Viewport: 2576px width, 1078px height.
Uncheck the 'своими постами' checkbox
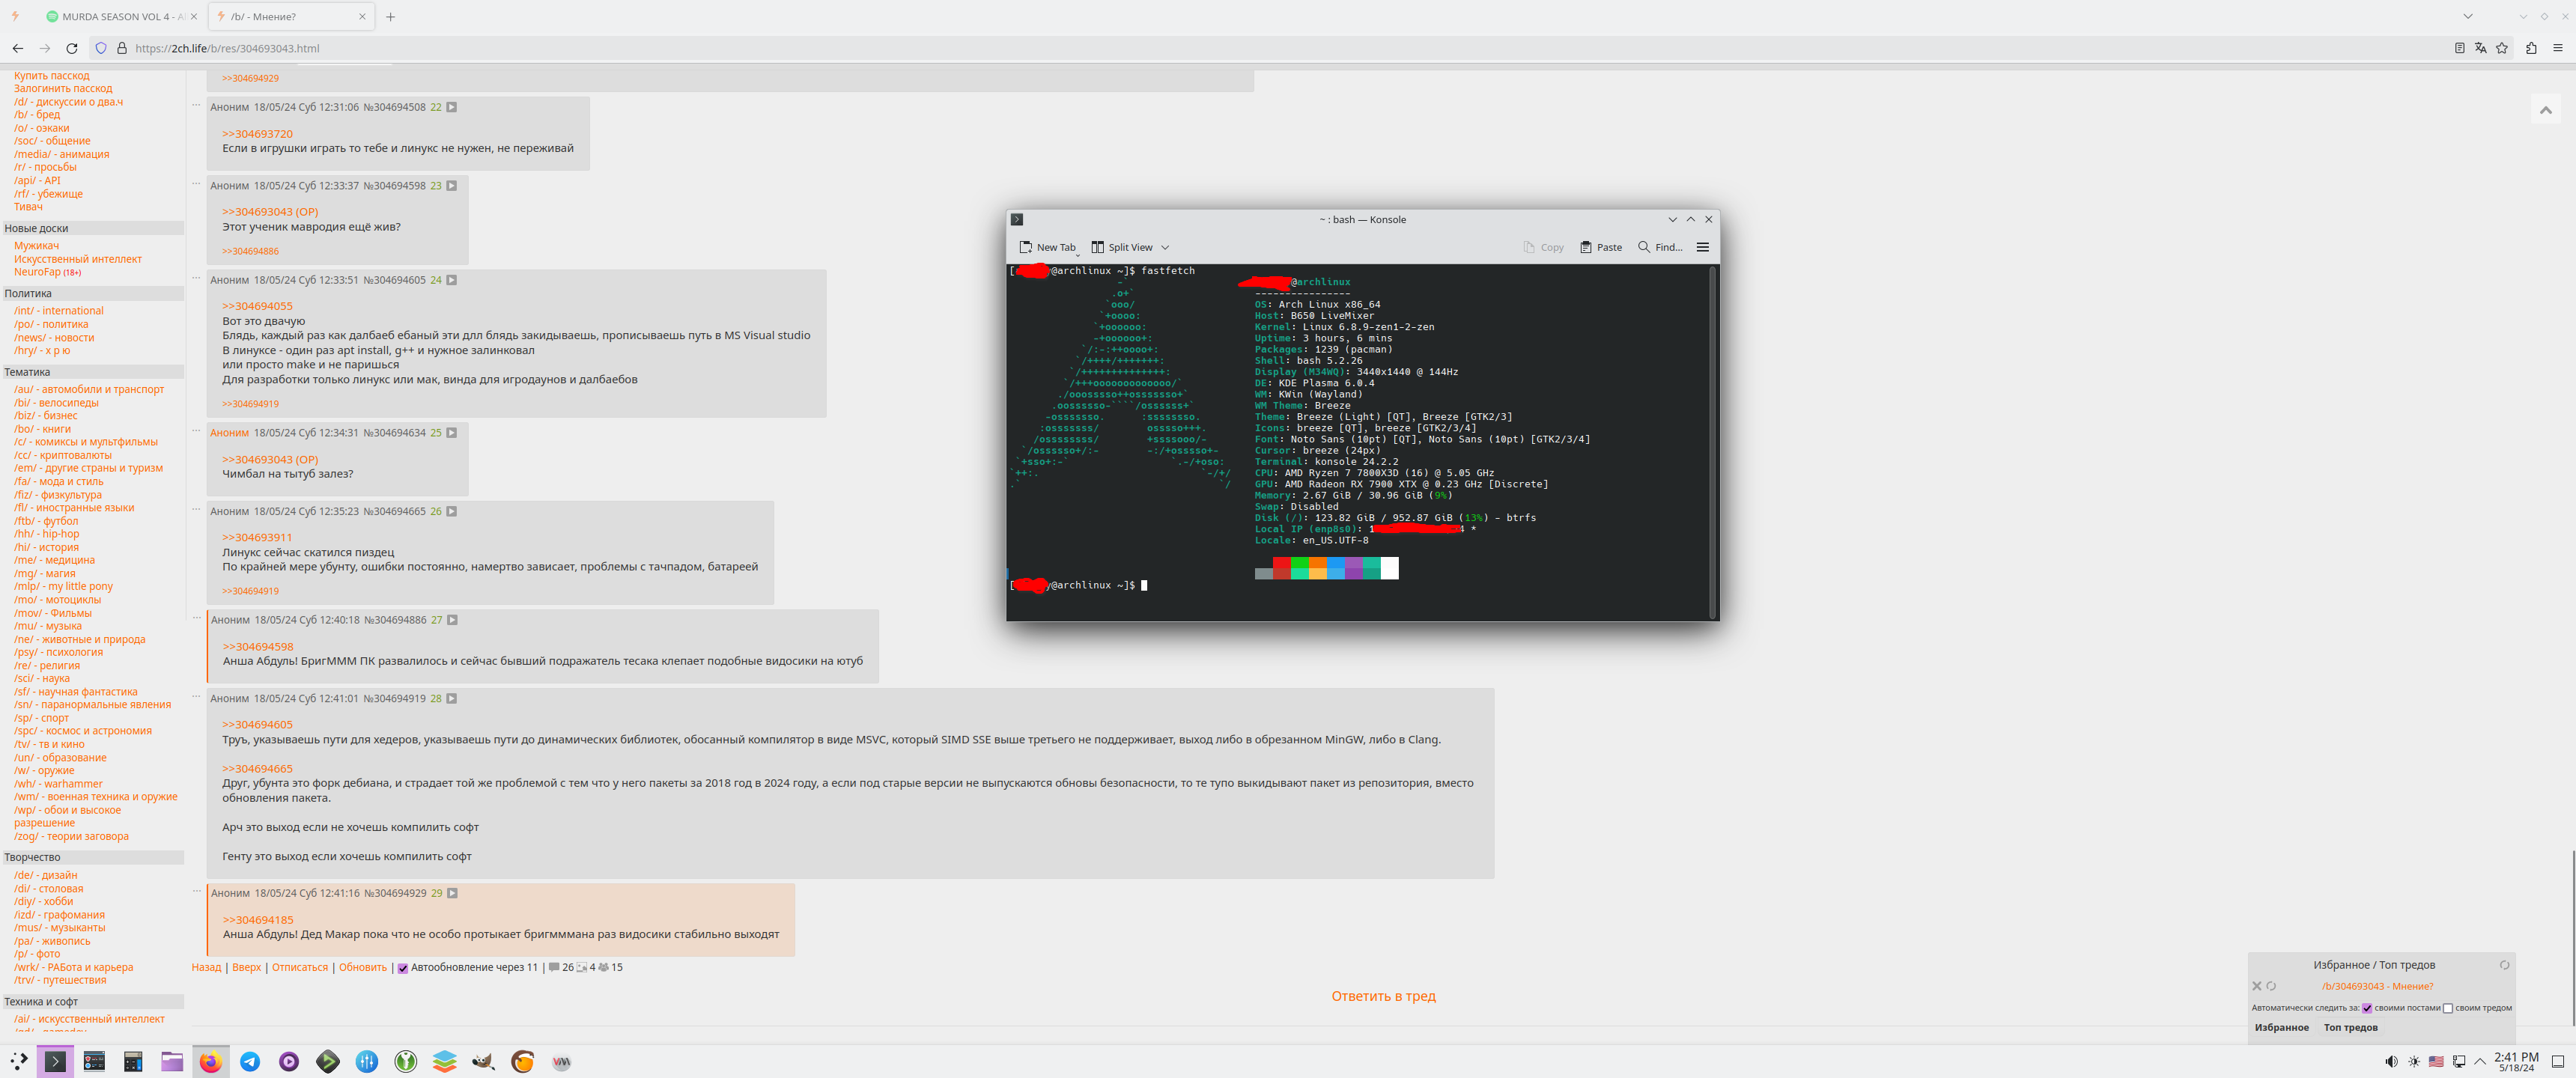pos(2367,1008)
